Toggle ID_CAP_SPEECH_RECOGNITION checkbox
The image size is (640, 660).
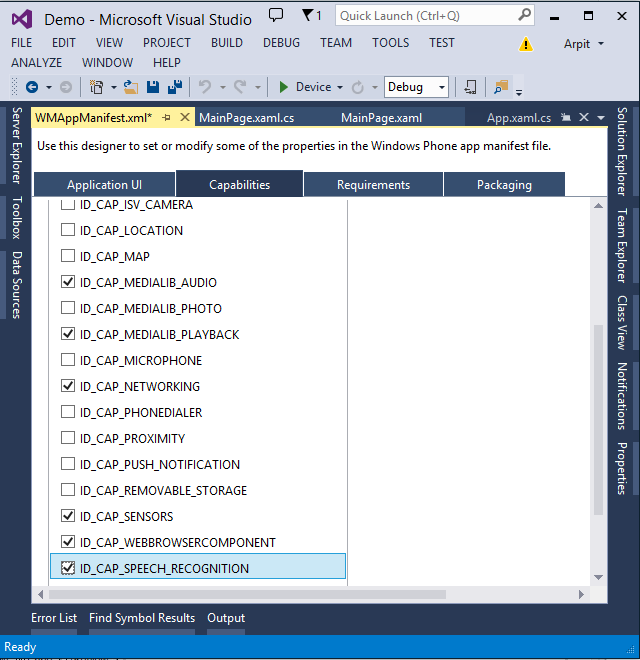pos(68,568)
